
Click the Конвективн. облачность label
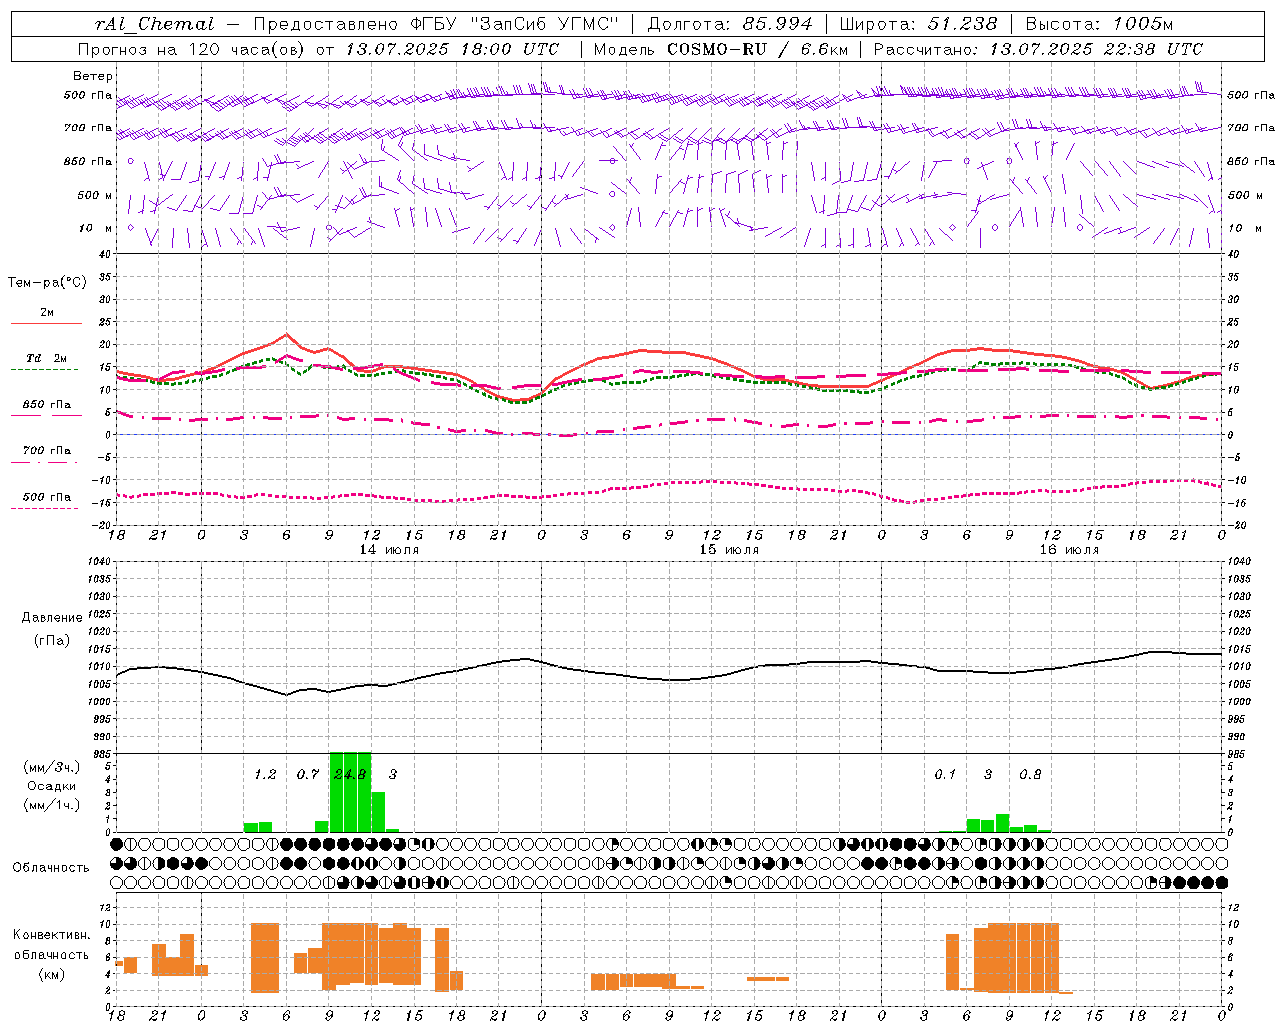coord(52,945)
